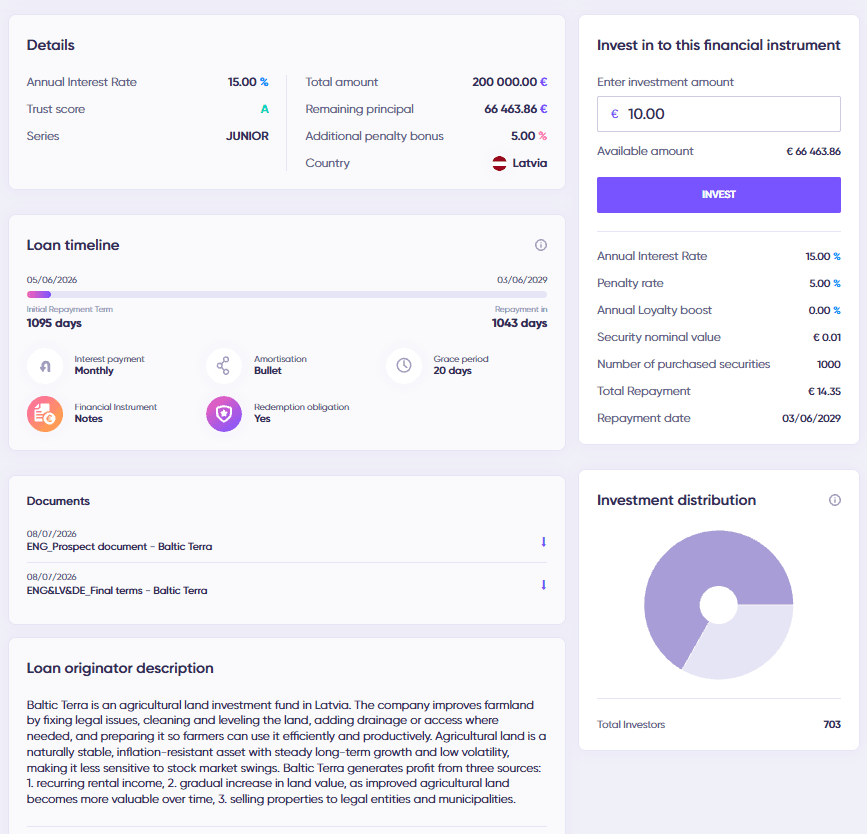Click the euro symbol in amount field
This screenshot has width=867, height=834.
coord(614,114)
